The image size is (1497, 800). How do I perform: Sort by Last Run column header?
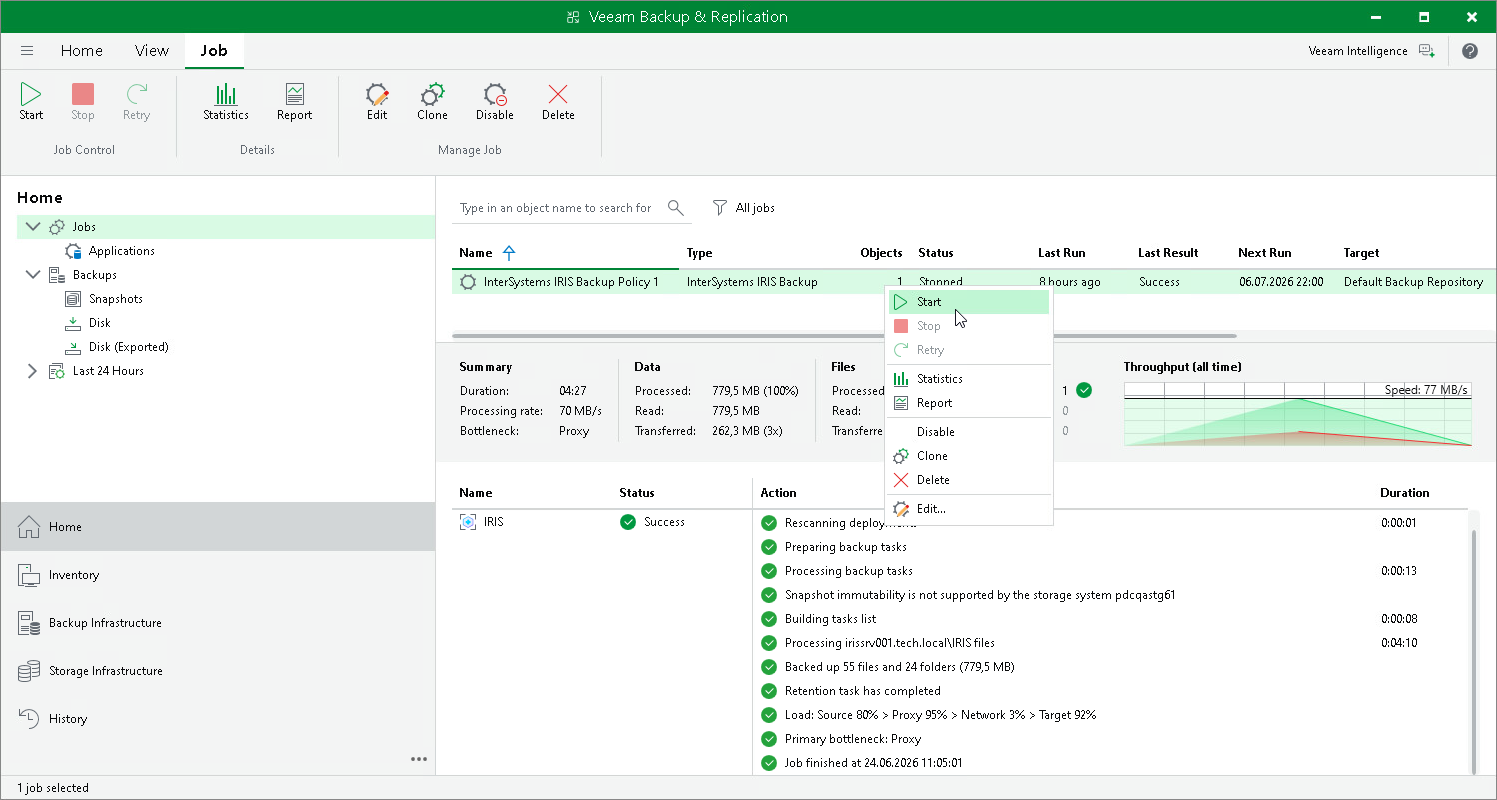point(1062,253)
